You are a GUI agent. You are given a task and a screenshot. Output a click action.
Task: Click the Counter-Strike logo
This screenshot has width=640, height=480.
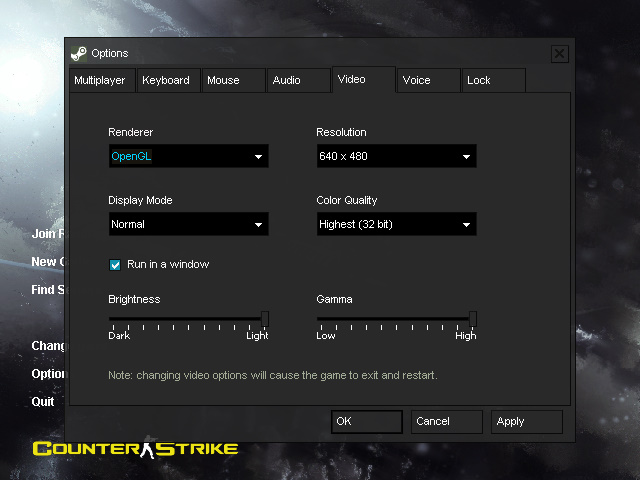pyautogui.click(x=135, y=448)
